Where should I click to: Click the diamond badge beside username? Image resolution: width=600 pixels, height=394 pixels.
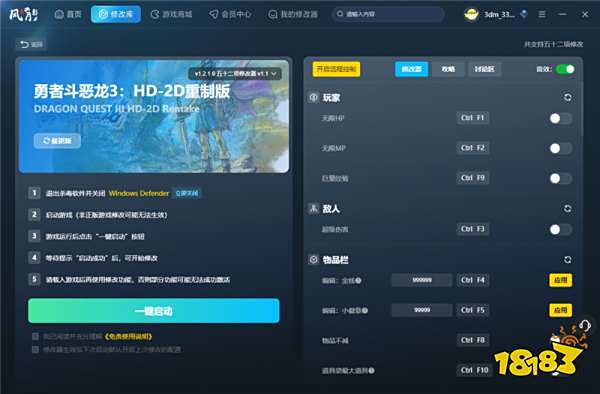(524, 14)
